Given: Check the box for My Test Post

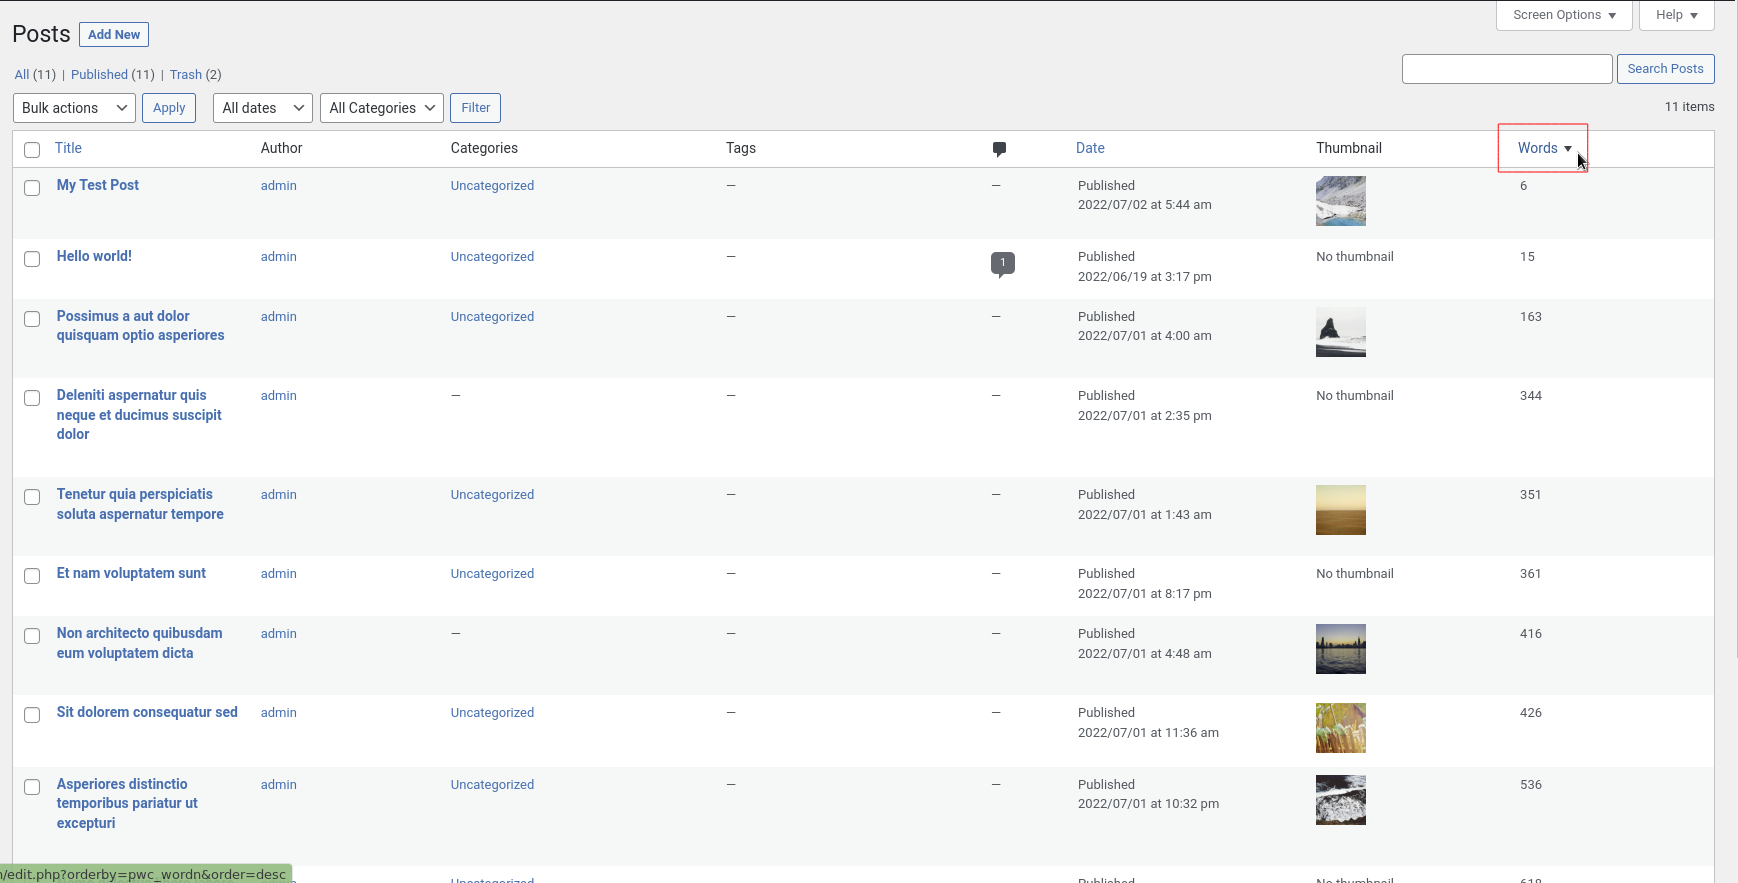Looking at the screenshot, I should click(x=32, y=188).
